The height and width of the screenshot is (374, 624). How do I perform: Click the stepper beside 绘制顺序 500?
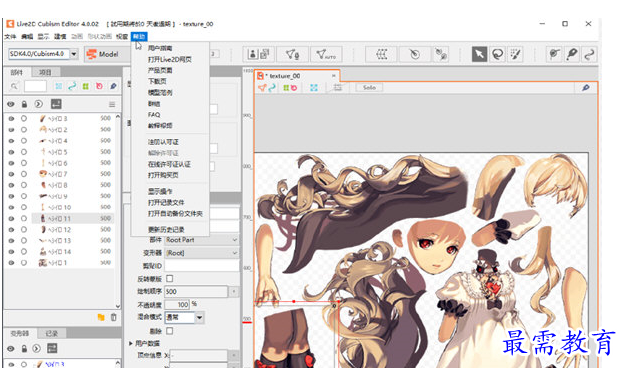pos(234,292)
